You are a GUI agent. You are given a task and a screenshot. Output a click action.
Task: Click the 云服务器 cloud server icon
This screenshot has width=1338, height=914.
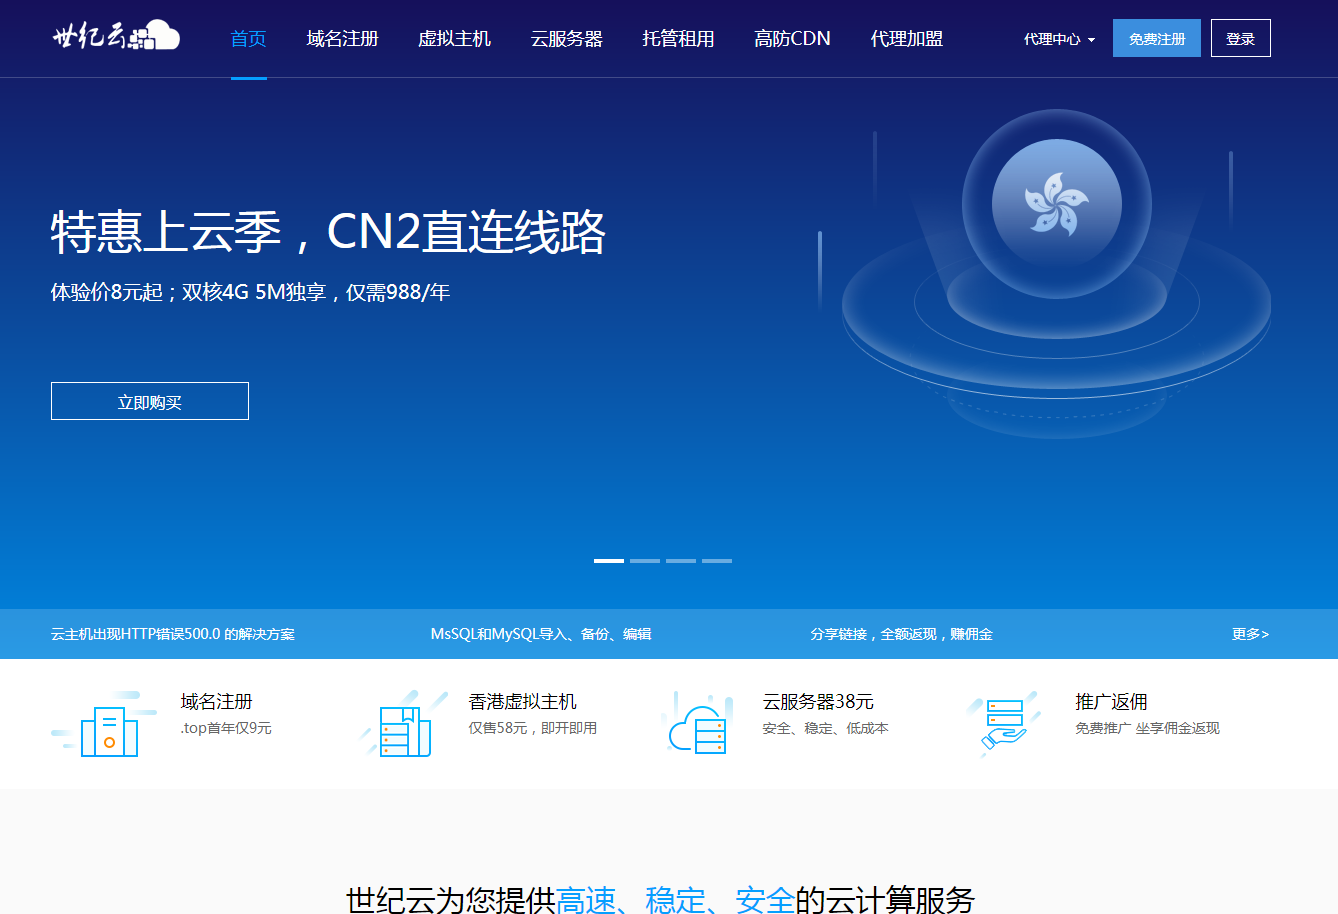699,725
